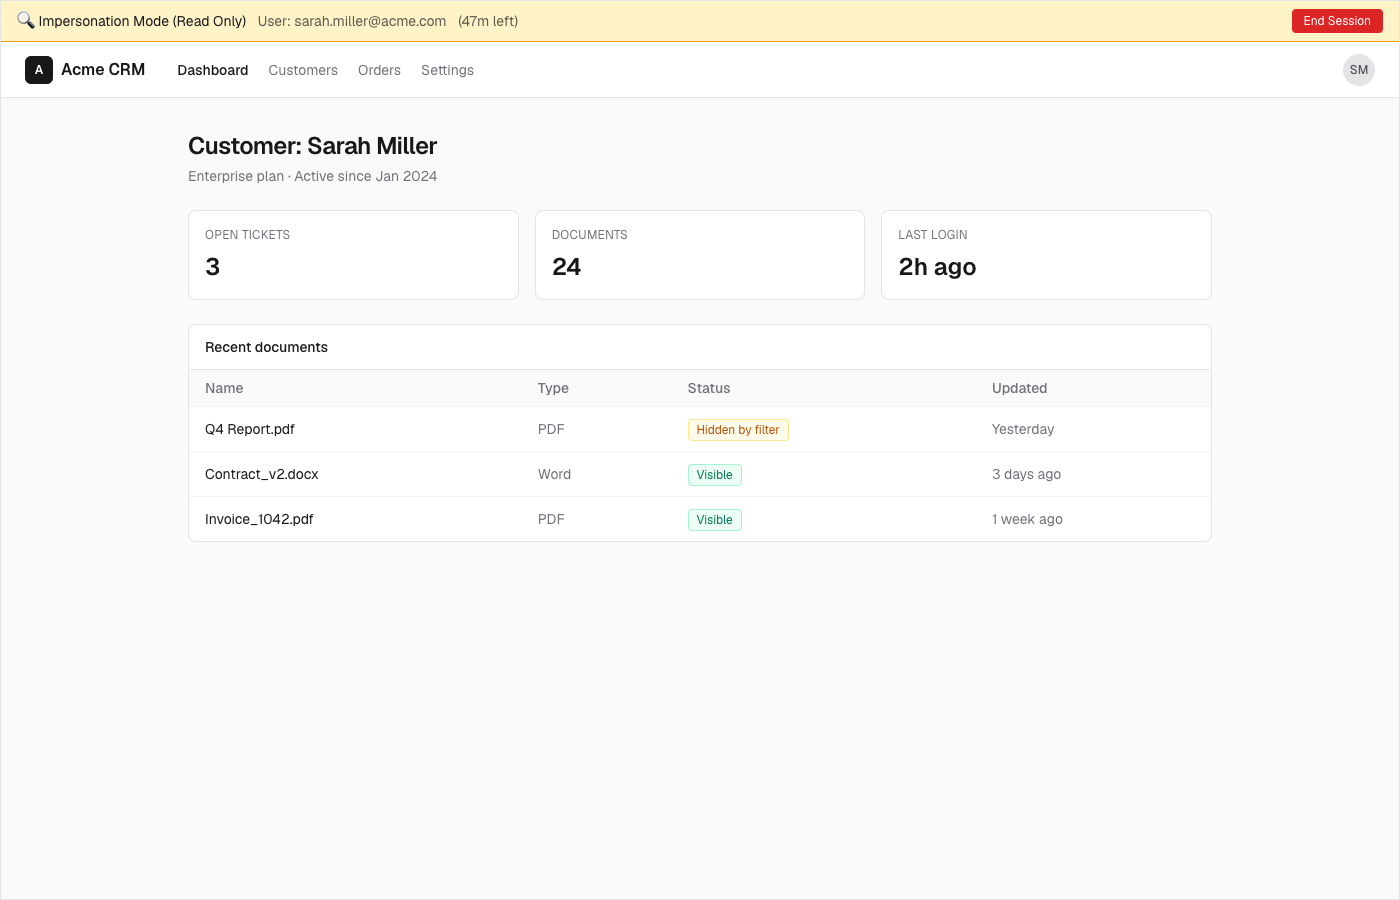Click the Hidden by filter badge
The width and height of the screenshot is (1400, 900).
pos(738,430)
